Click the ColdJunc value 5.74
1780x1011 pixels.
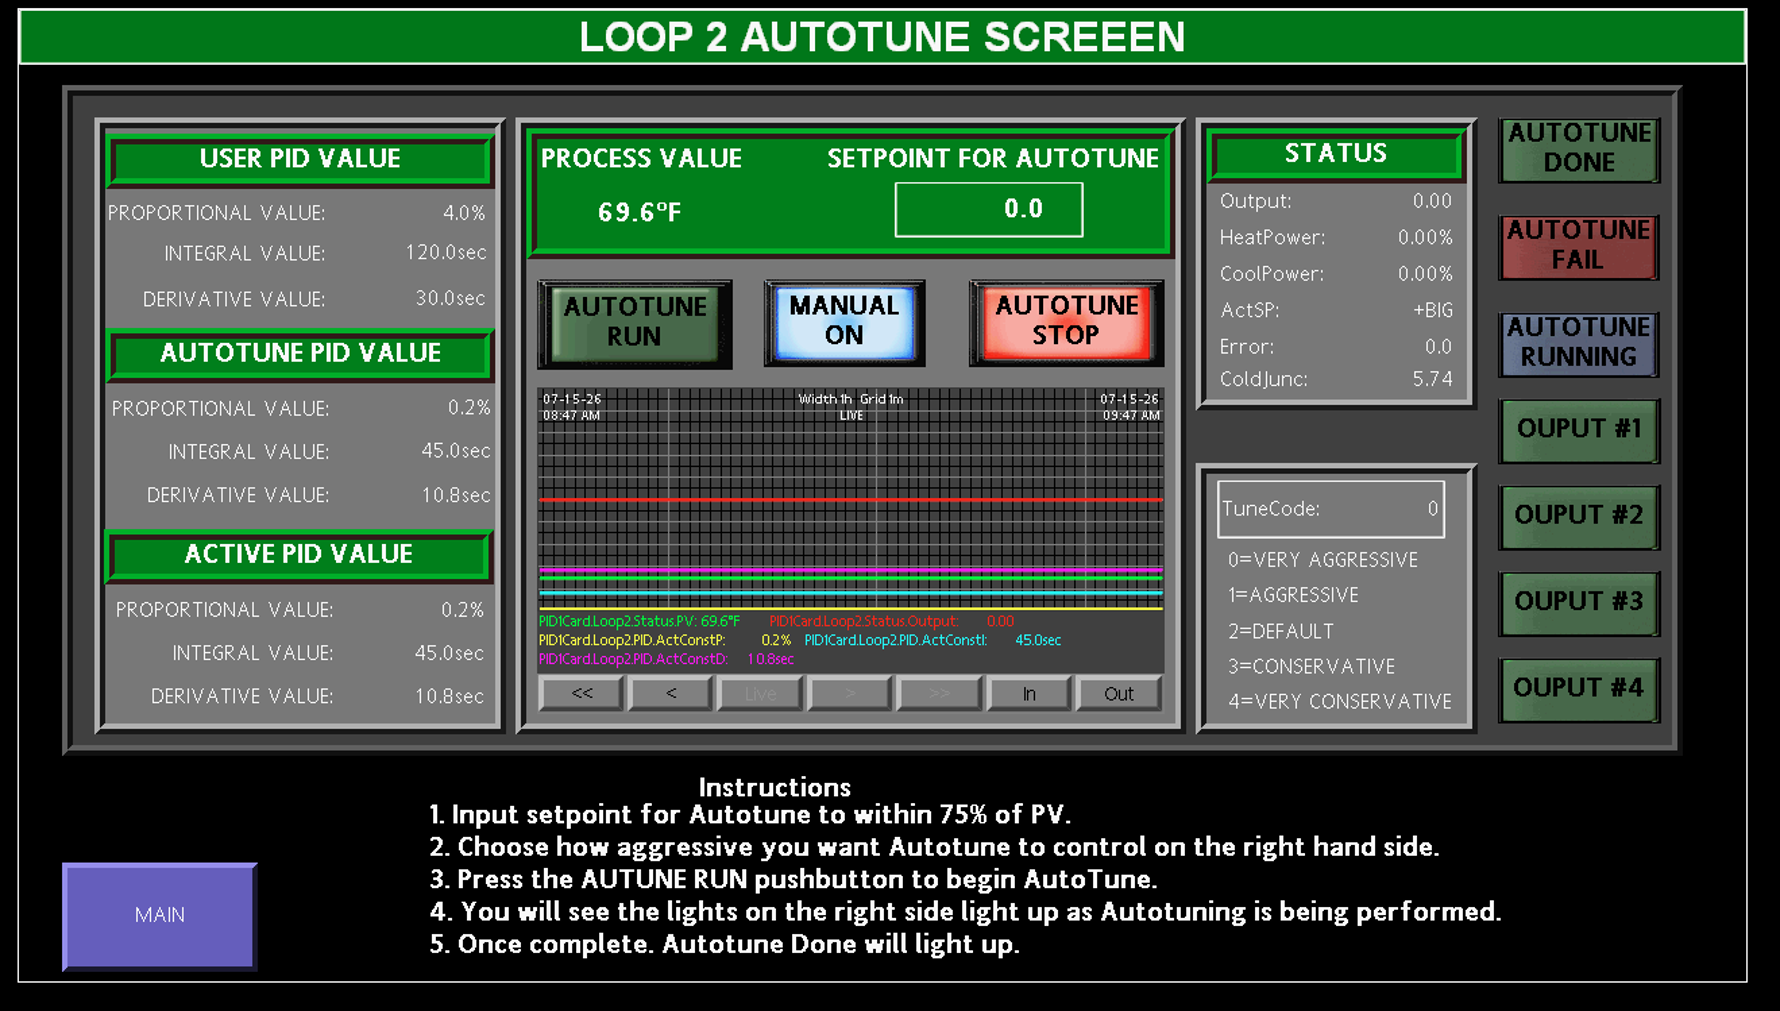coord(1432,379)
